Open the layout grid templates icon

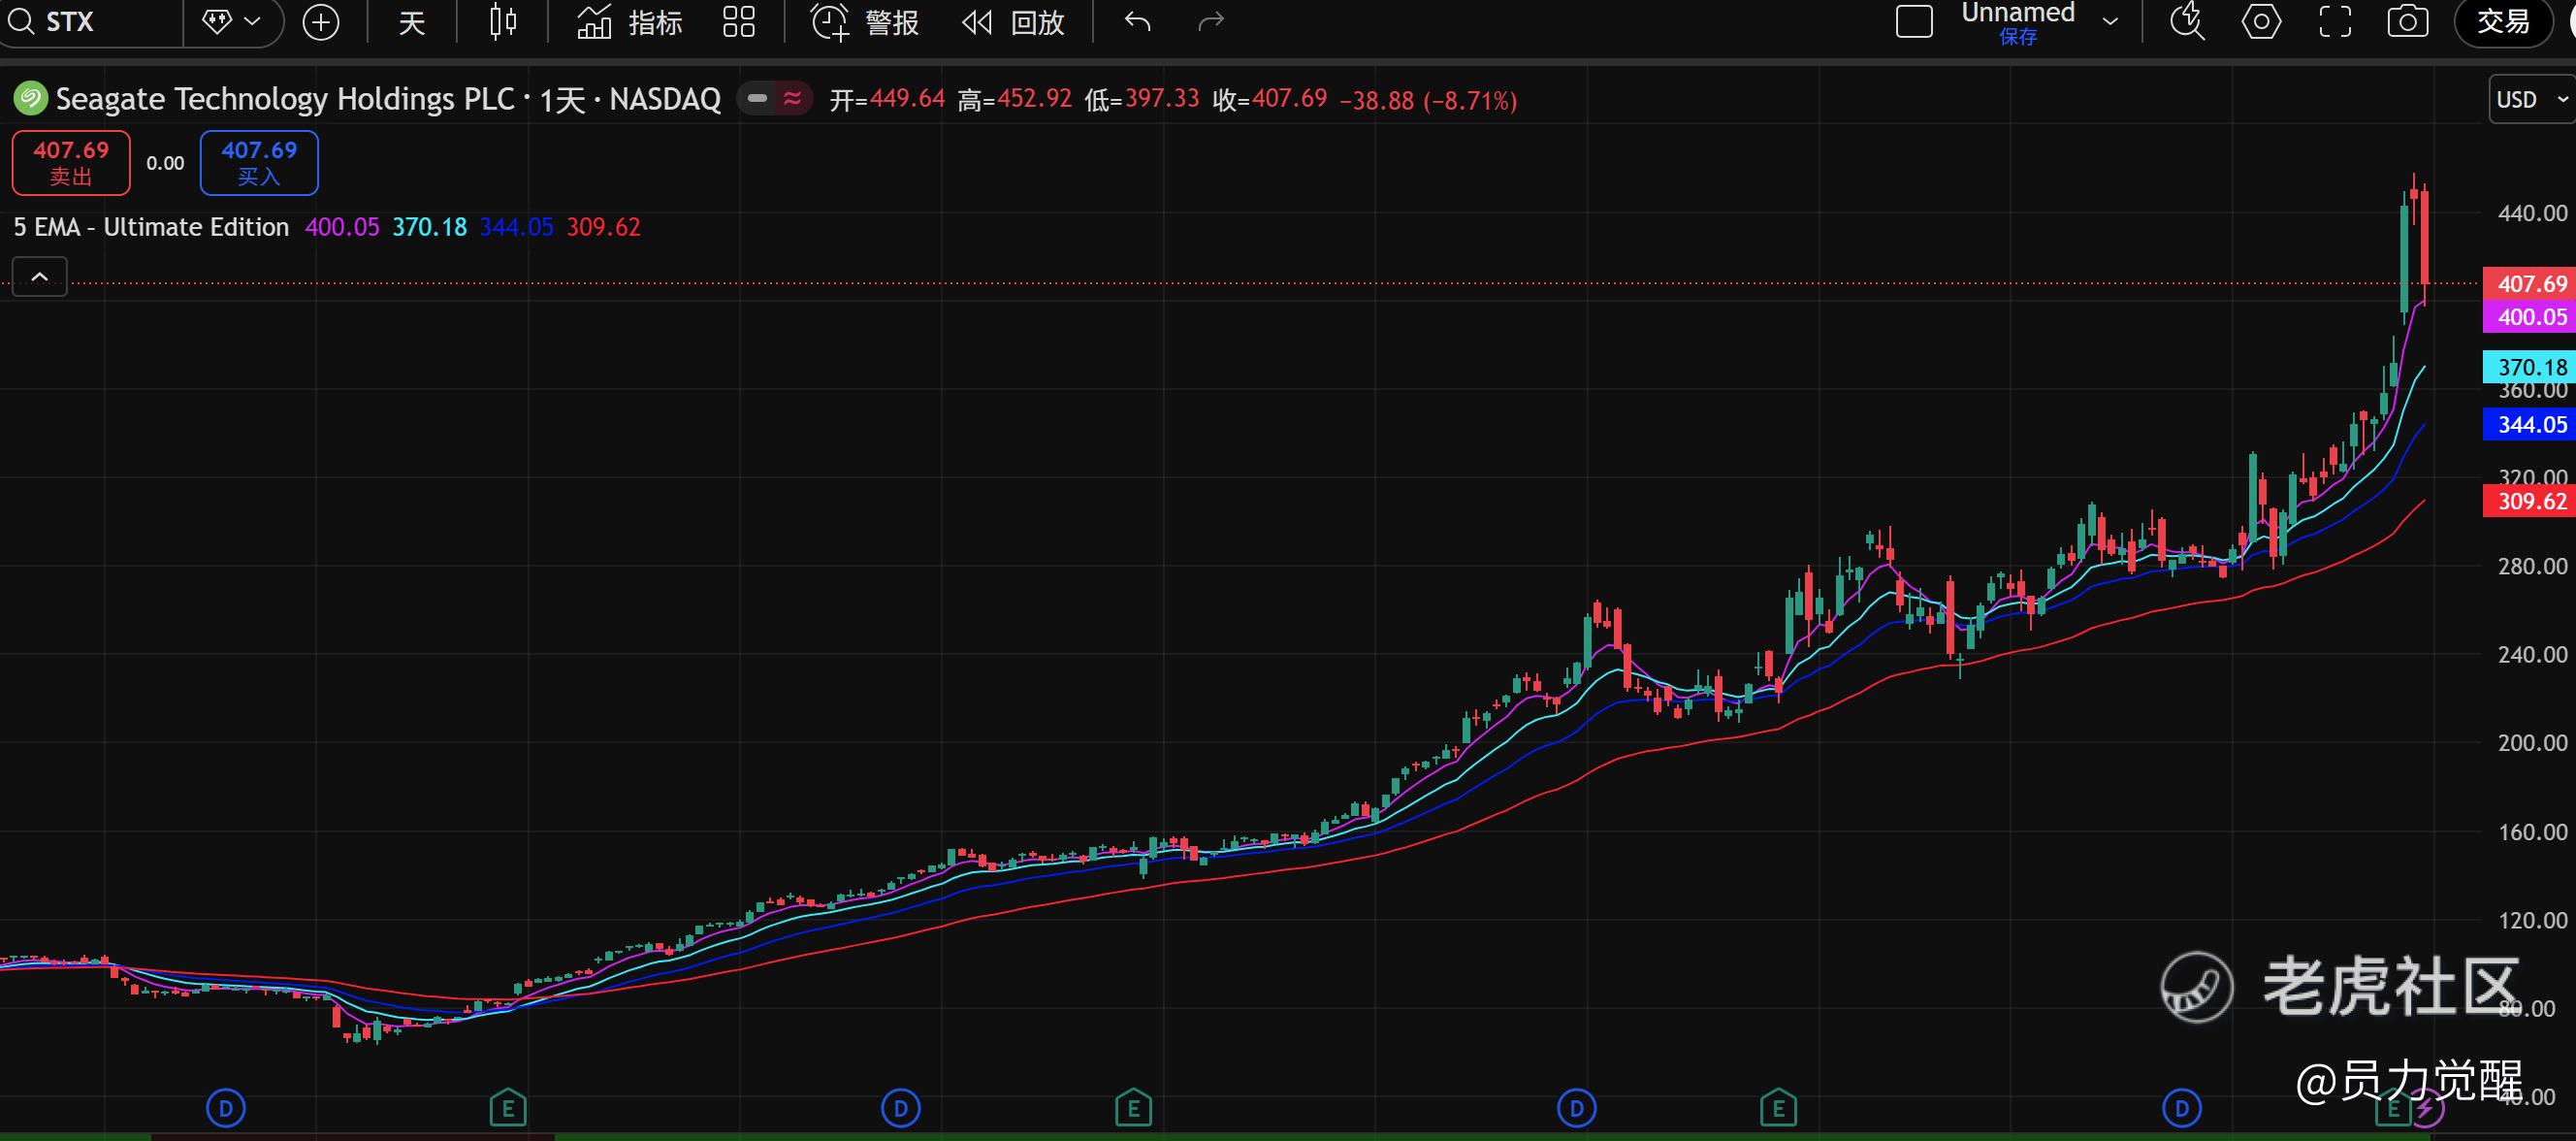[739, 22]
